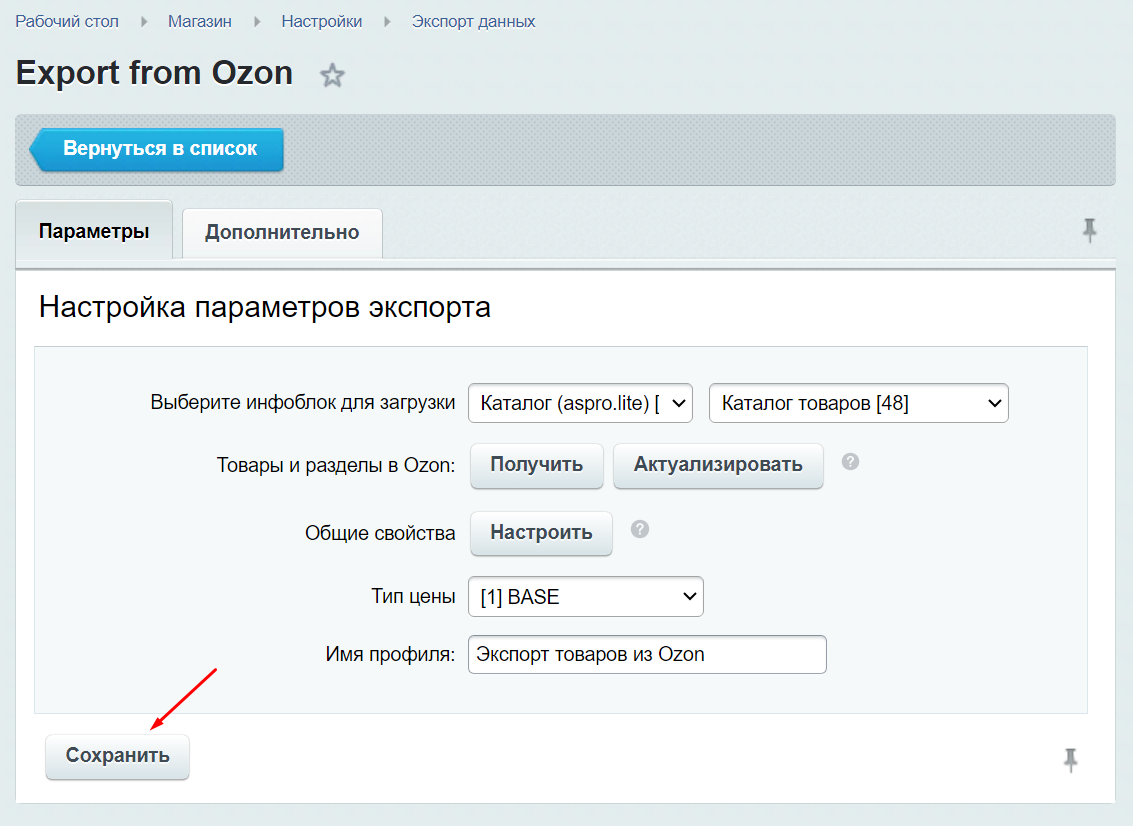Image resolution: width=1133 pixels, height=826 pixels.
Task: Expand the Тип цены [1] BASE dropdown
Action: (586, 597)
